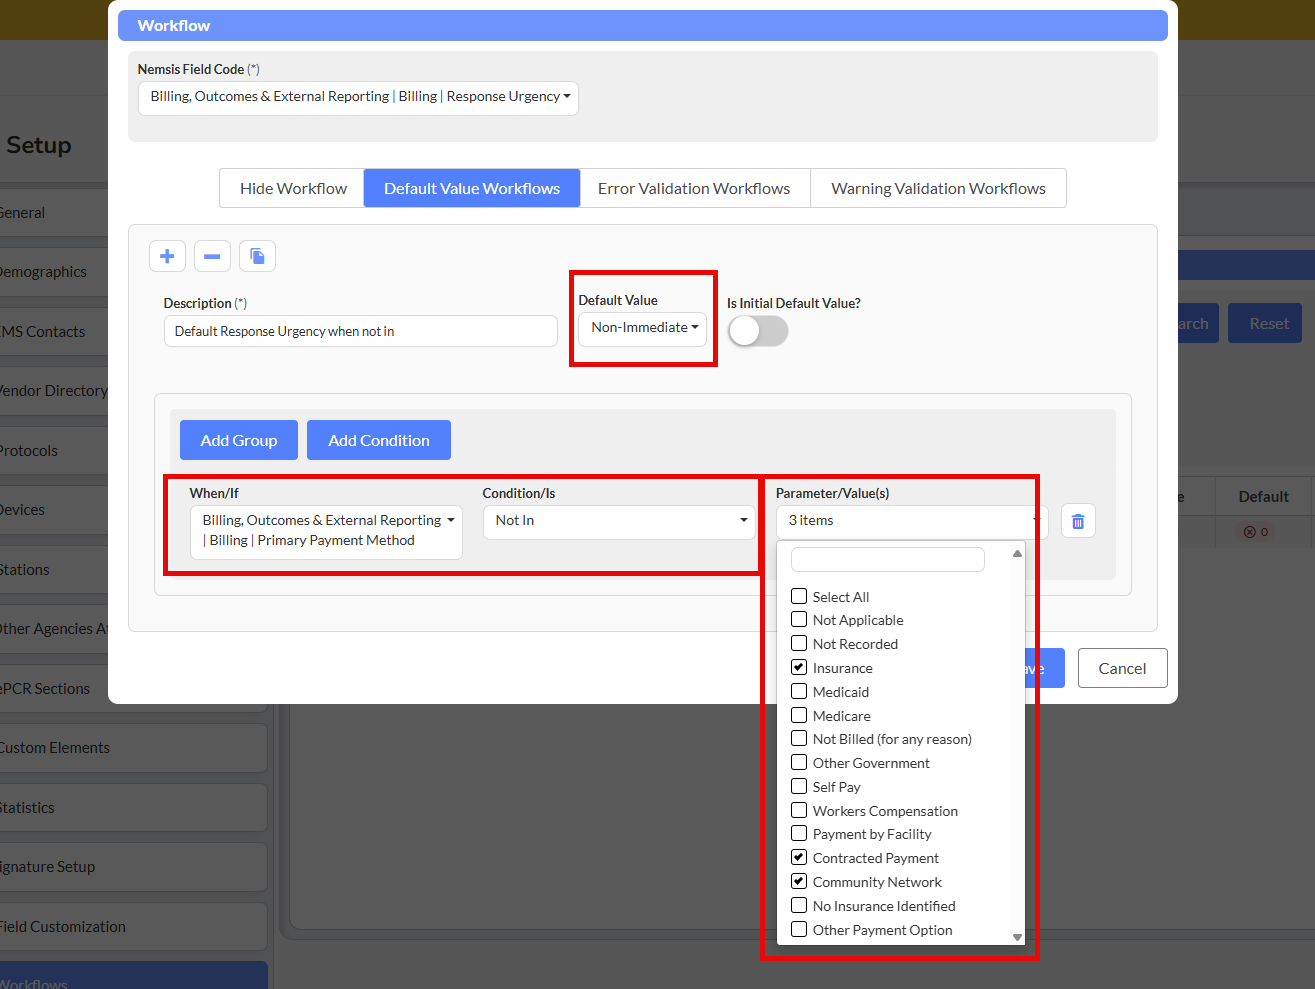This screenshot has height=989, width=1315.
Task: Tick the Select All checkbox
Action: coord(799,597)
